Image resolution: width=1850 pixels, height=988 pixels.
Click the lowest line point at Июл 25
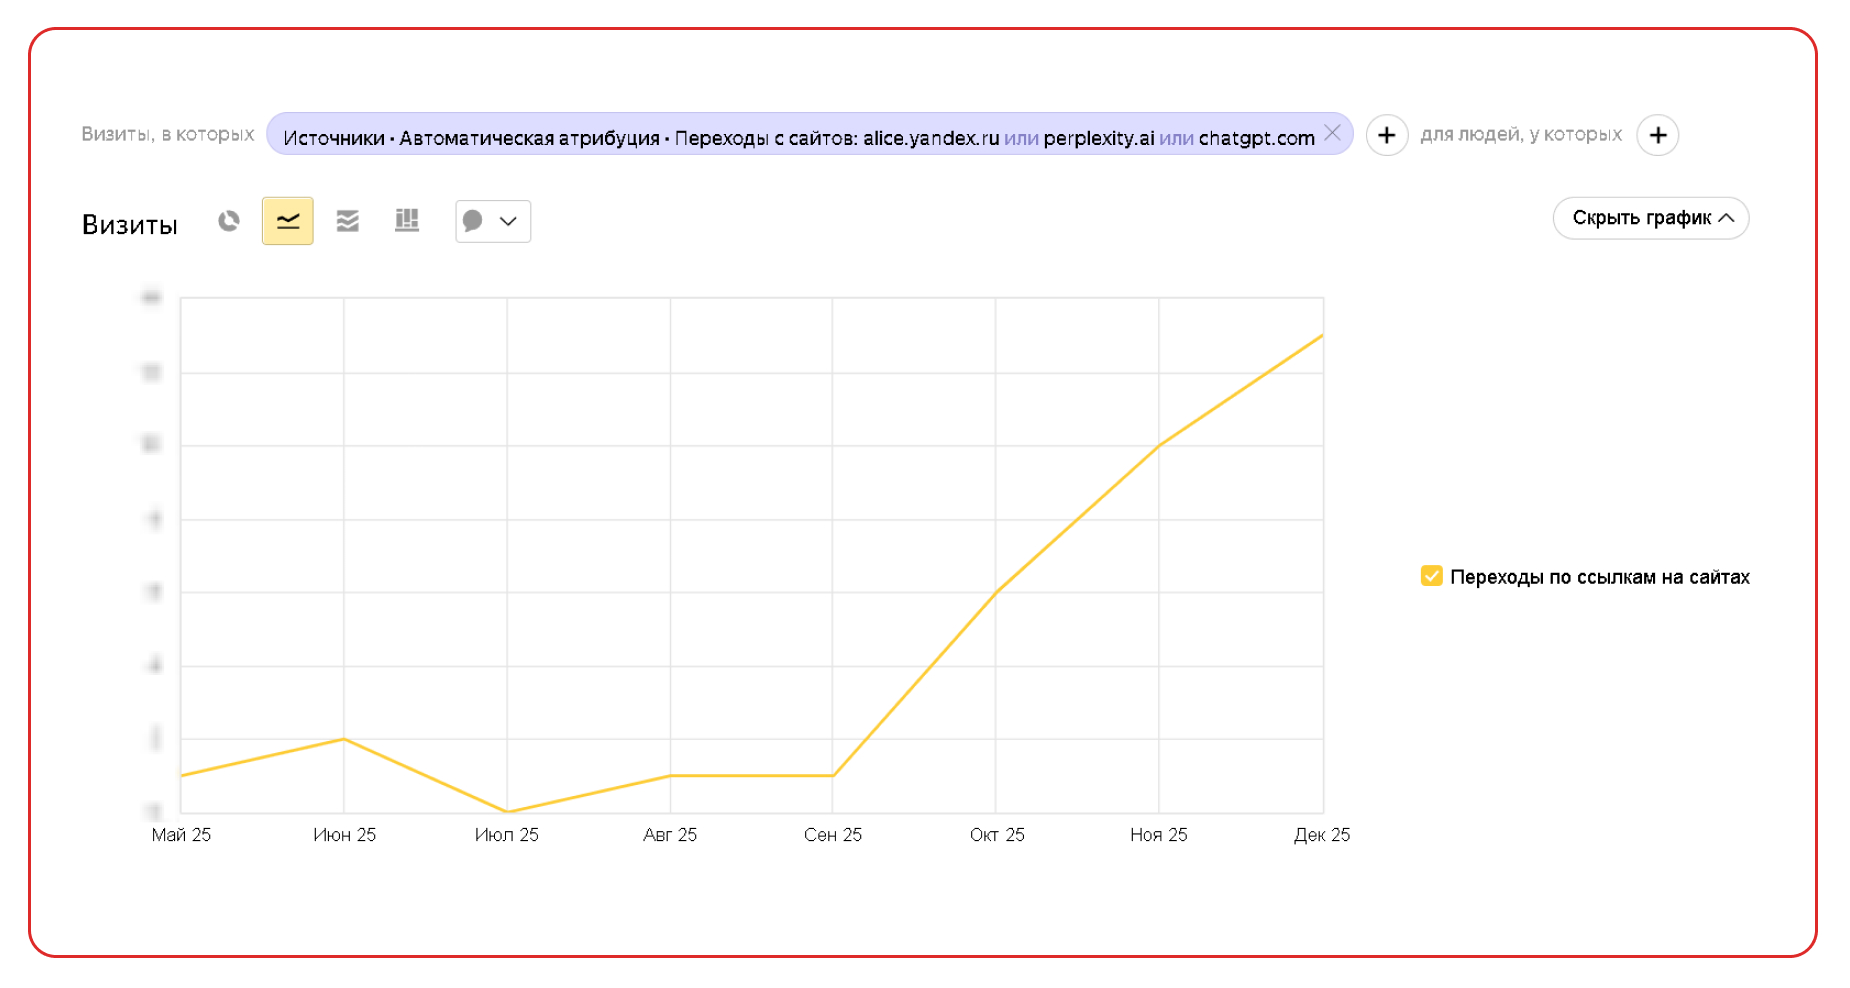tap(507, 811)
